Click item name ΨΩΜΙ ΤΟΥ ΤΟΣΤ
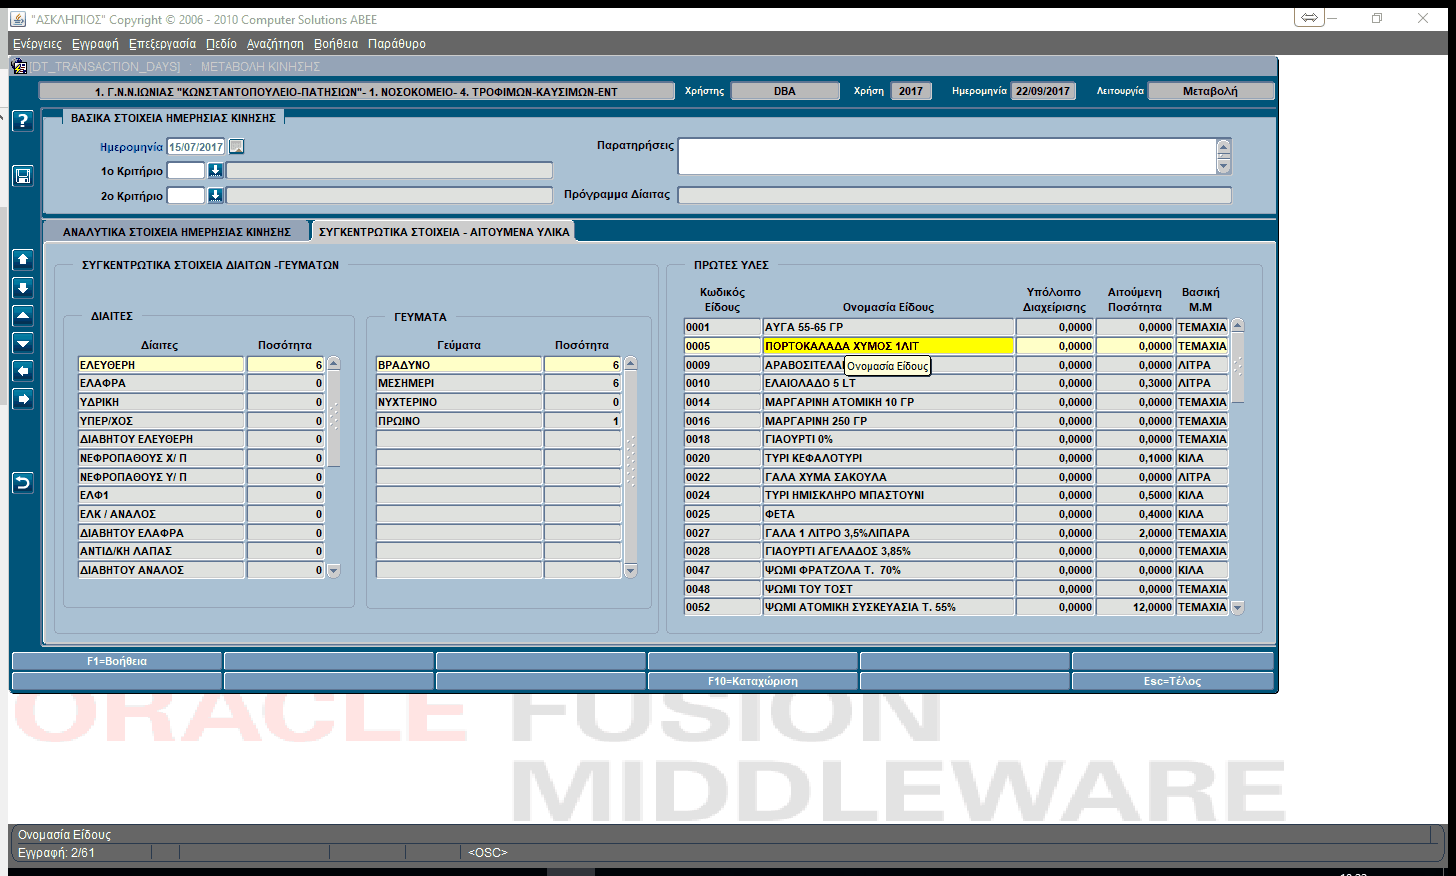The width and height of the screenshot is (1456, 876). click(888, 589)
